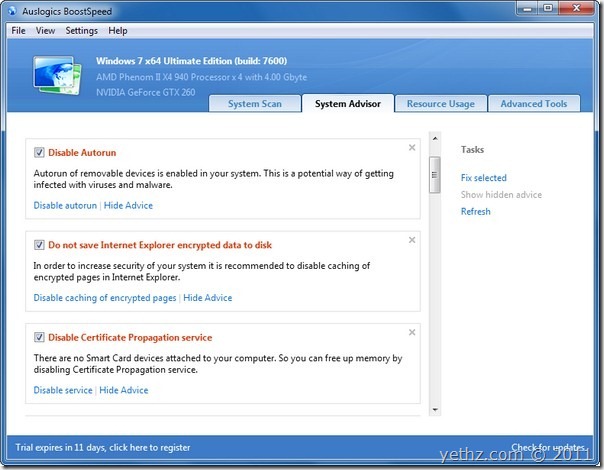
Task: Open the Help menu
Action: (118, 31)
